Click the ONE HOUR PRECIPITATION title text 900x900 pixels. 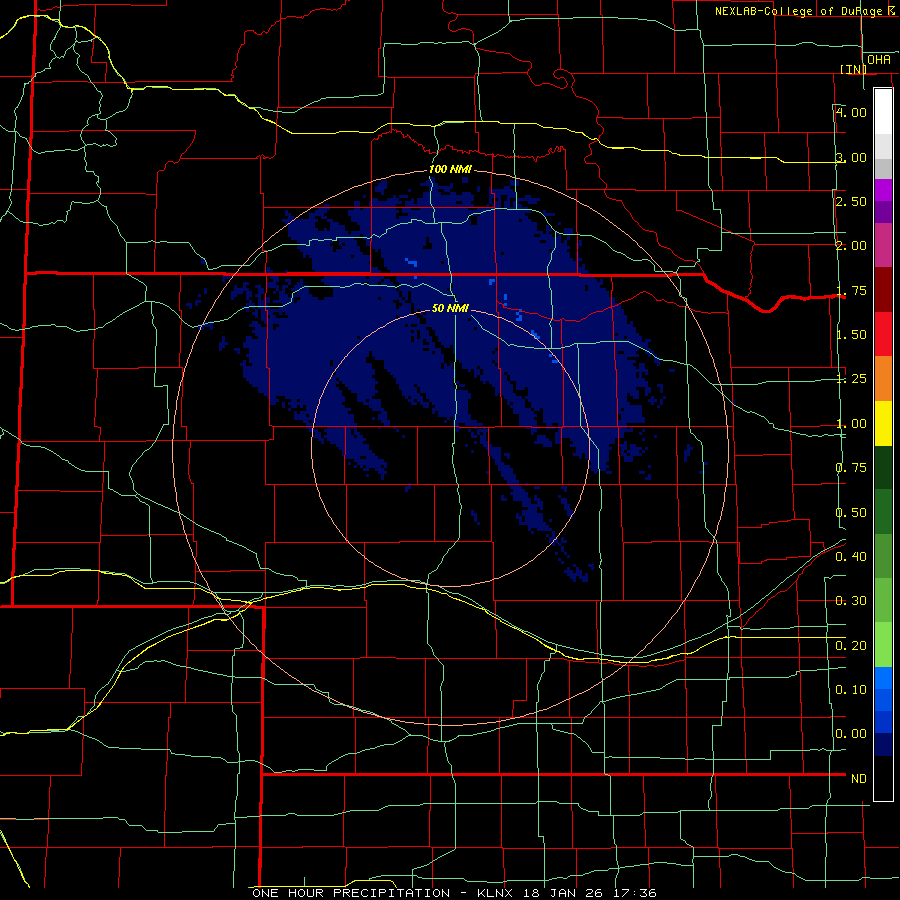tap(351, 893)
